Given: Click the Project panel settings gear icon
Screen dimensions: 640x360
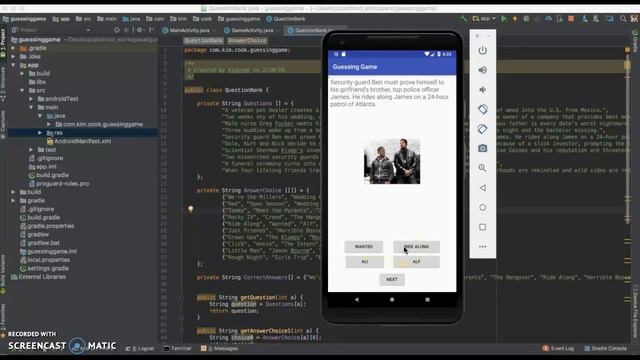Looking at the screenshot, I should tap(139, 30).
